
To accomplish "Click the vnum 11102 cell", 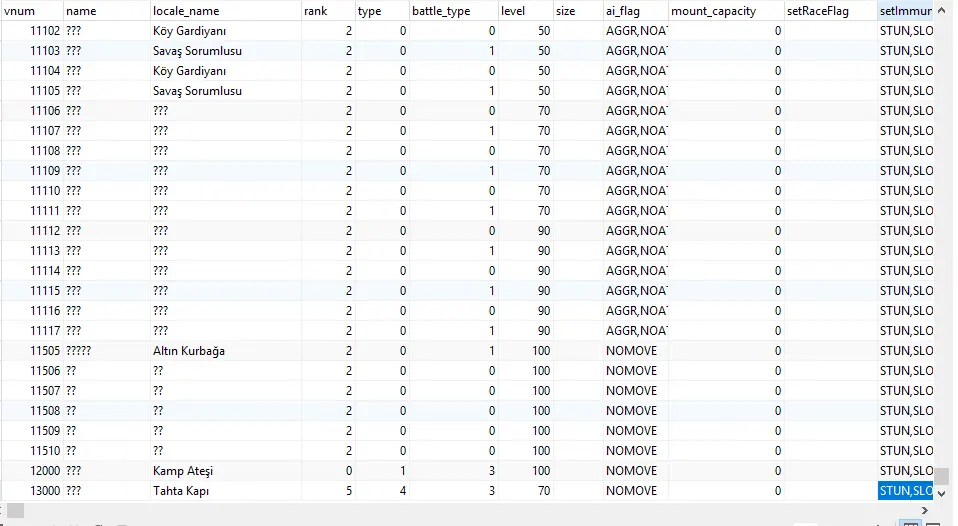I will pos(45,31).
